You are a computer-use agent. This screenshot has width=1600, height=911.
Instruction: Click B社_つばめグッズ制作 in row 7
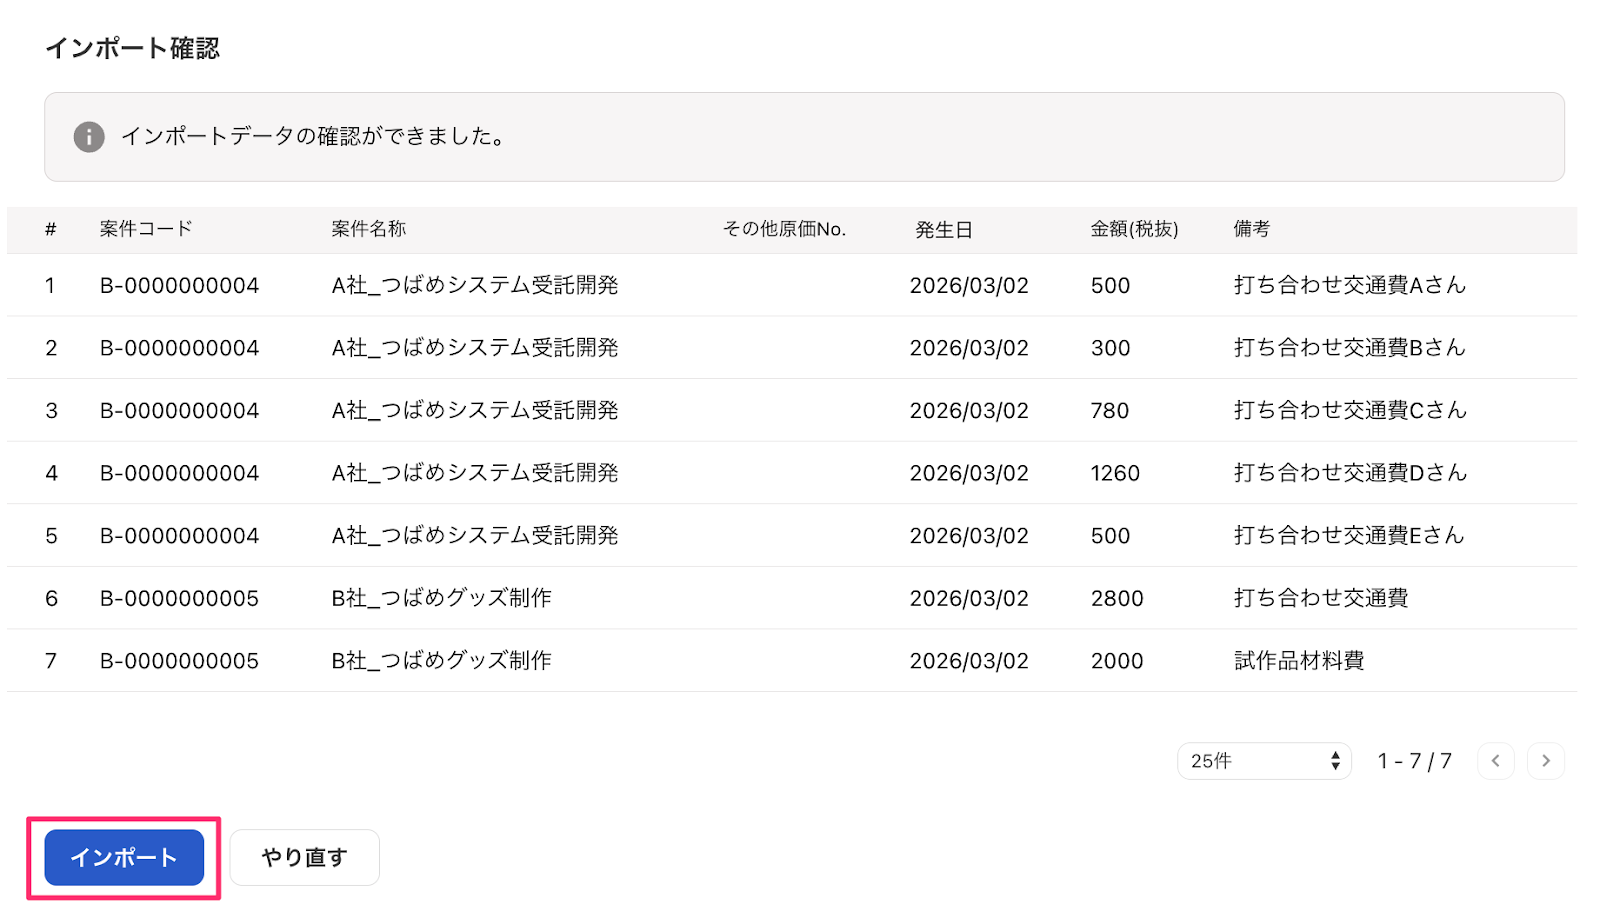click(x=441, y=660)
